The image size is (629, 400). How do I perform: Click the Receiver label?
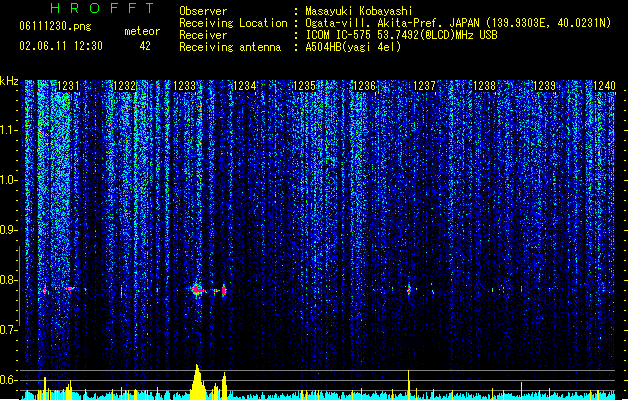203,35
